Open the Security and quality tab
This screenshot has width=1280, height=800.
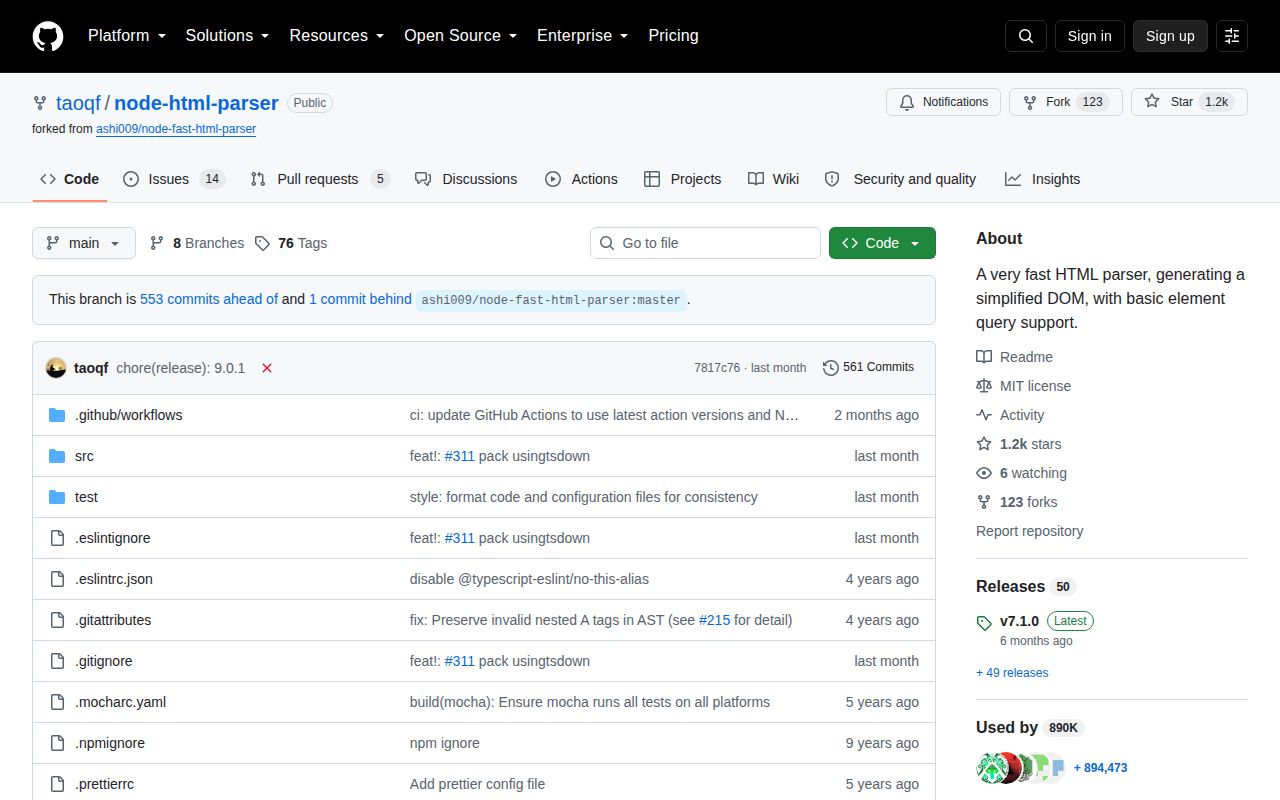pyautogui.click(x=900, y=179)
